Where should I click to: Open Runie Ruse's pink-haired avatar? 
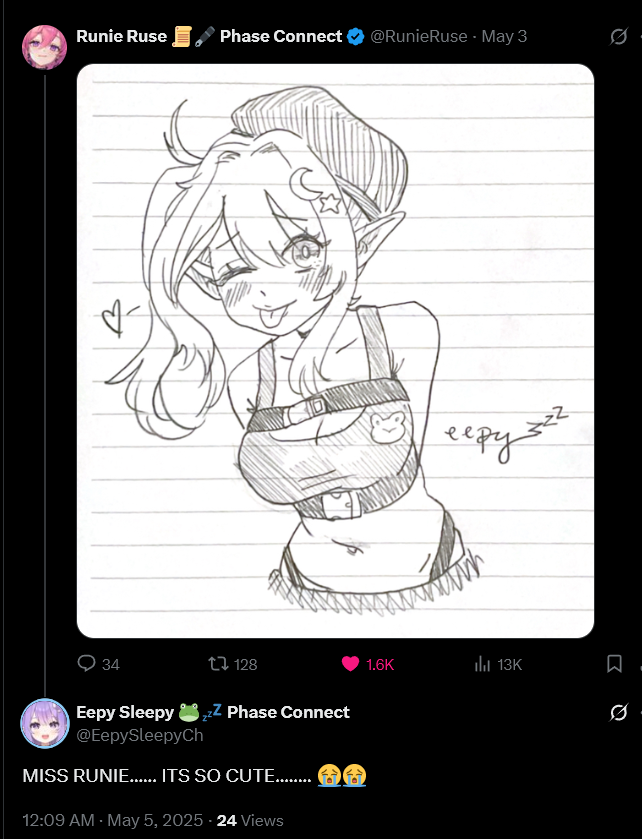pyautogui.click(x=44, y=47)
